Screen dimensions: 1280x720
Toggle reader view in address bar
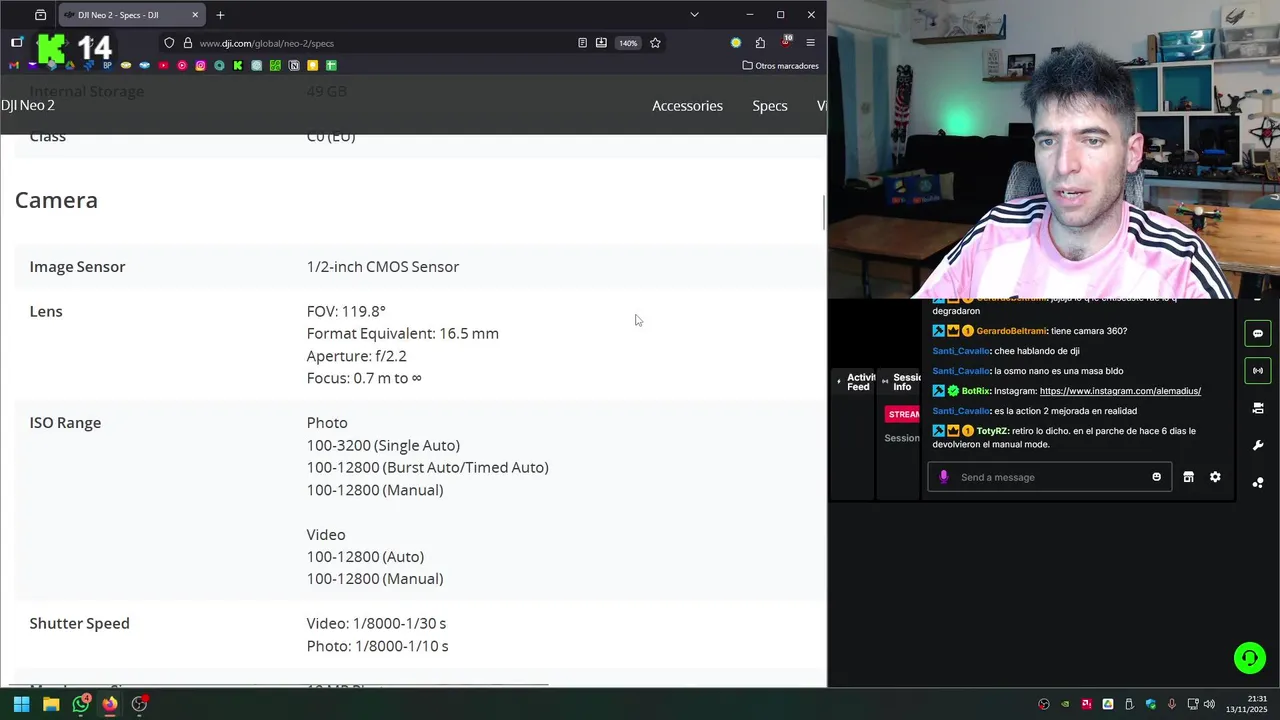click(x=582, y=43)
